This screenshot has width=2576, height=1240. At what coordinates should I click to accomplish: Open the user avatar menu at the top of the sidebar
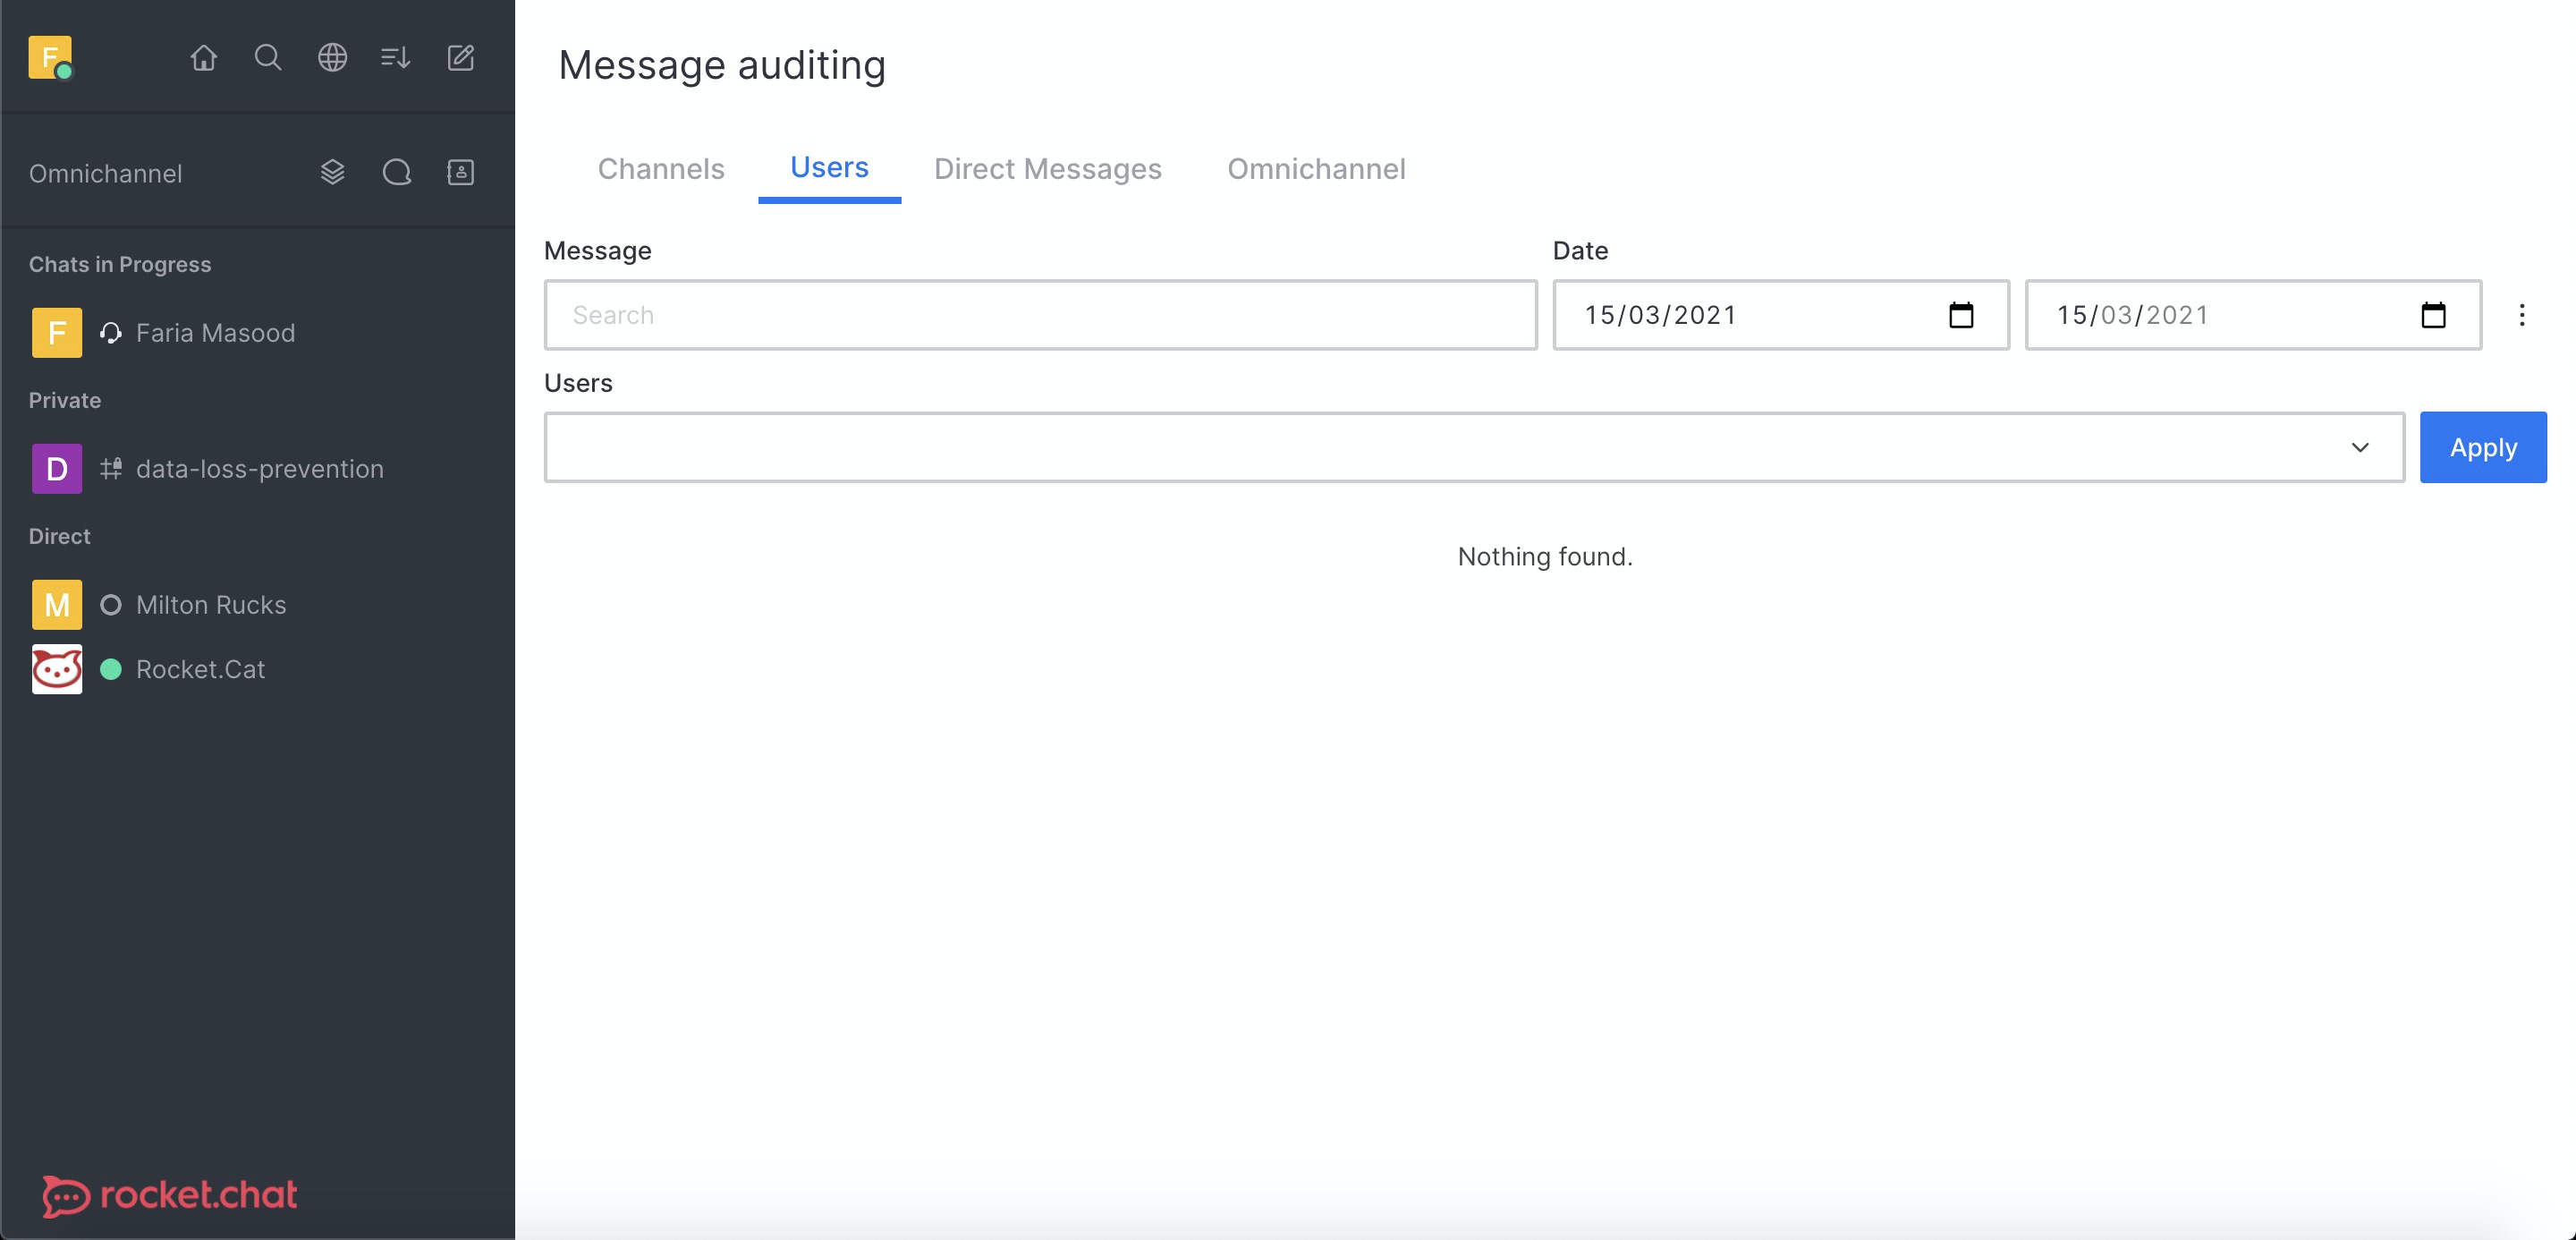click(50, 57)
